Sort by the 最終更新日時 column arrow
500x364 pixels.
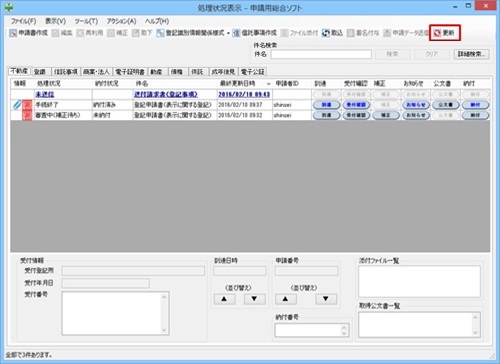click(268, 84)
